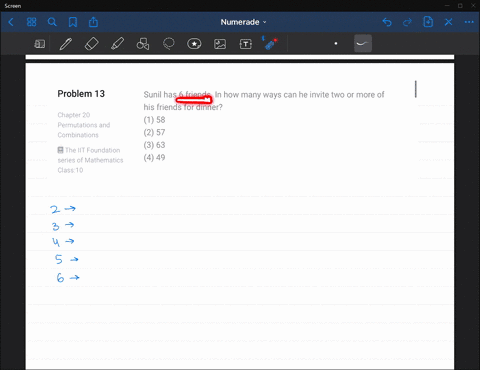
Task: Open the more options ellipsis menu
Action: (x=469, y=22)
